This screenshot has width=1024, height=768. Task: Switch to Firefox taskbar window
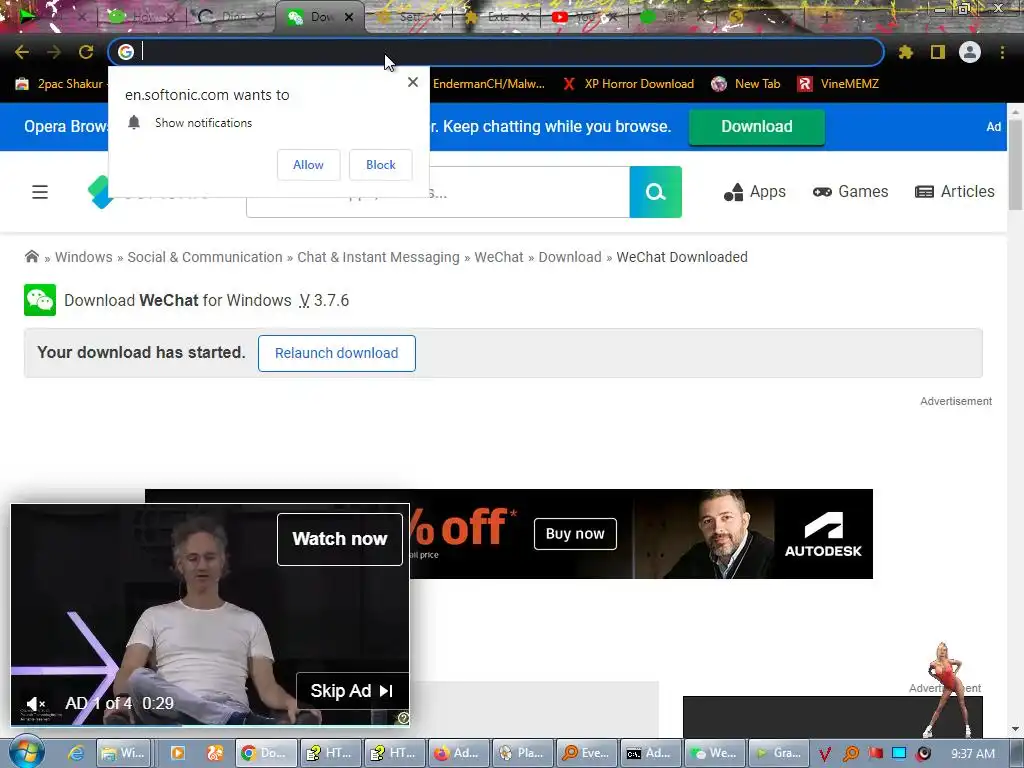coord(458,753)
